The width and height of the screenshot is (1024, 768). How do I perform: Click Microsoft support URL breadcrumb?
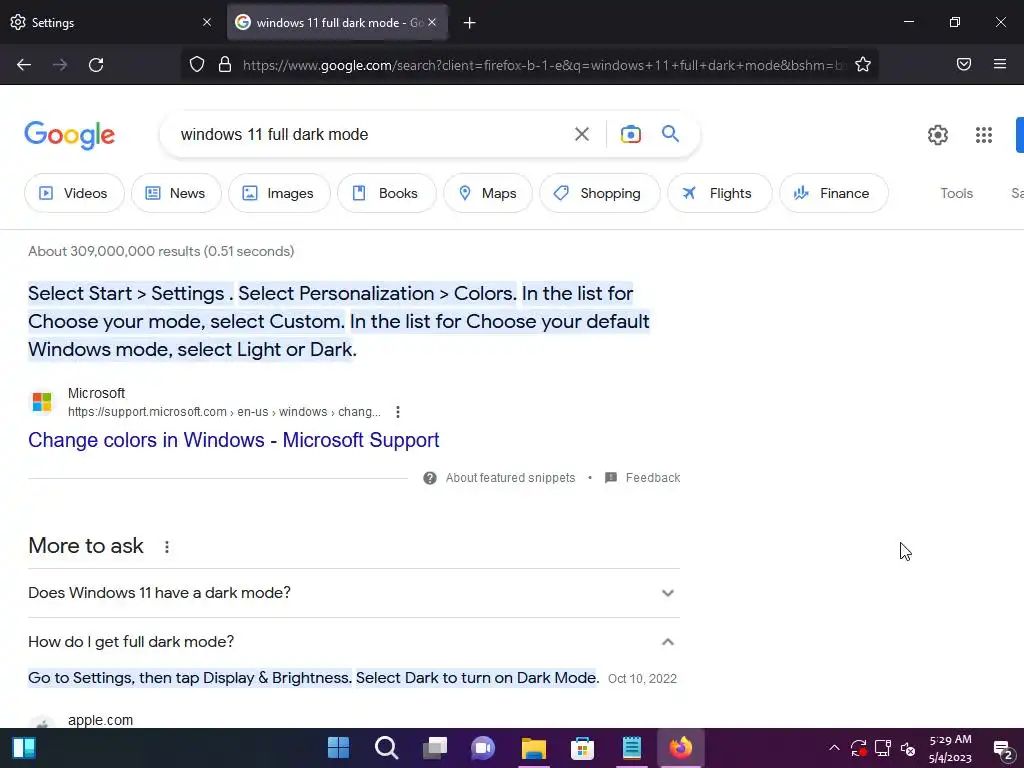point(224,412)
